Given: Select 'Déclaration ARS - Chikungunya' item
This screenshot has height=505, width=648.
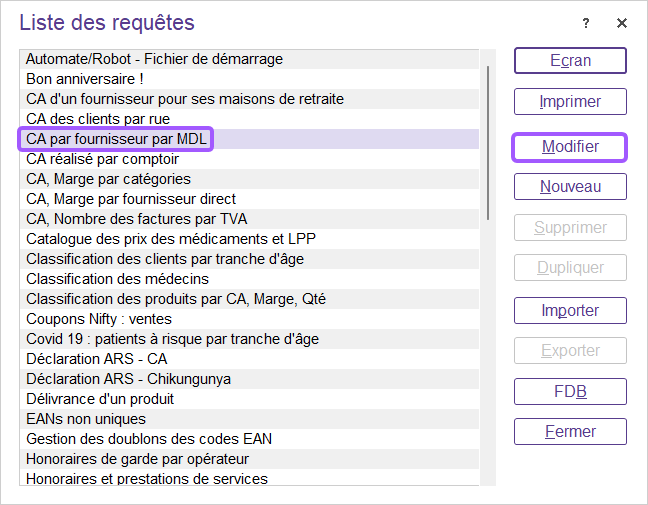Looking at the screenshot, I should (x=128, y=379).
